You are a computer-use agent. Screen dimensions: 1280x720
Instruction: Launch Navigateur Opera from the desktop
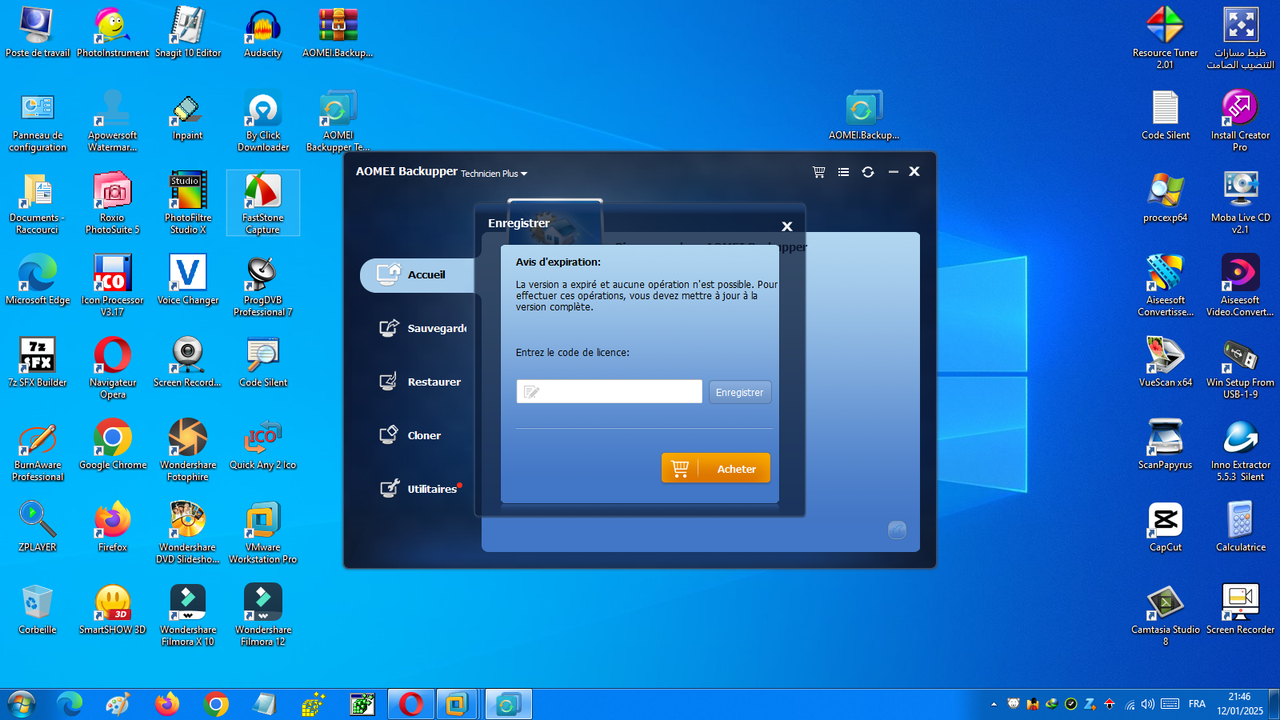tap(113, 368)
